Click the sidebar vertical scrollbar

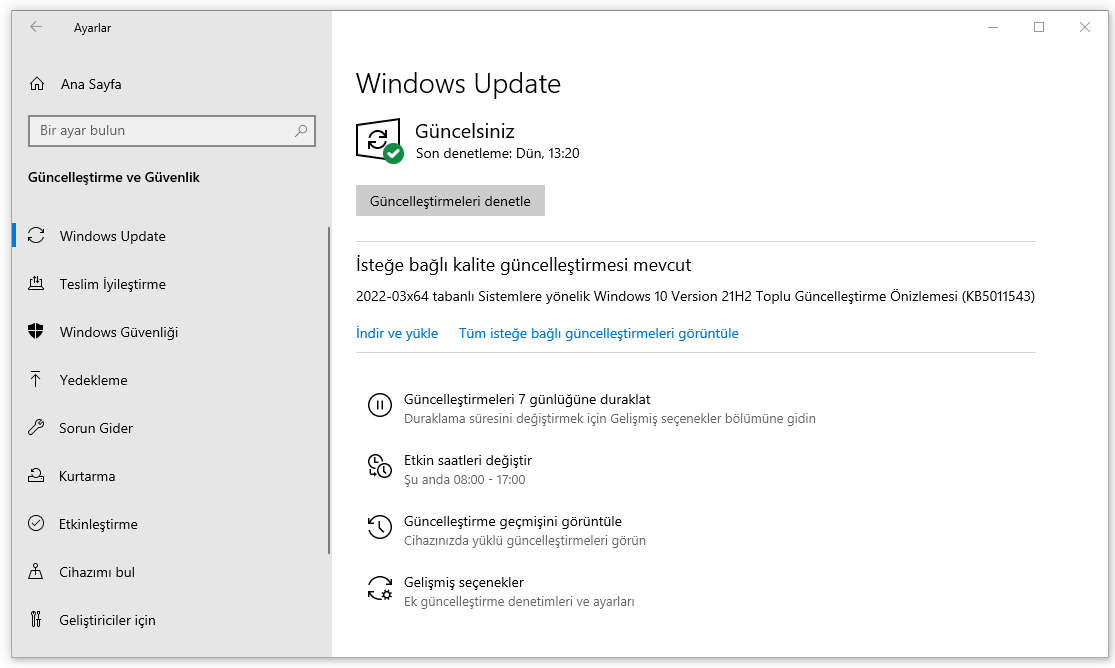tap(329, 390)
